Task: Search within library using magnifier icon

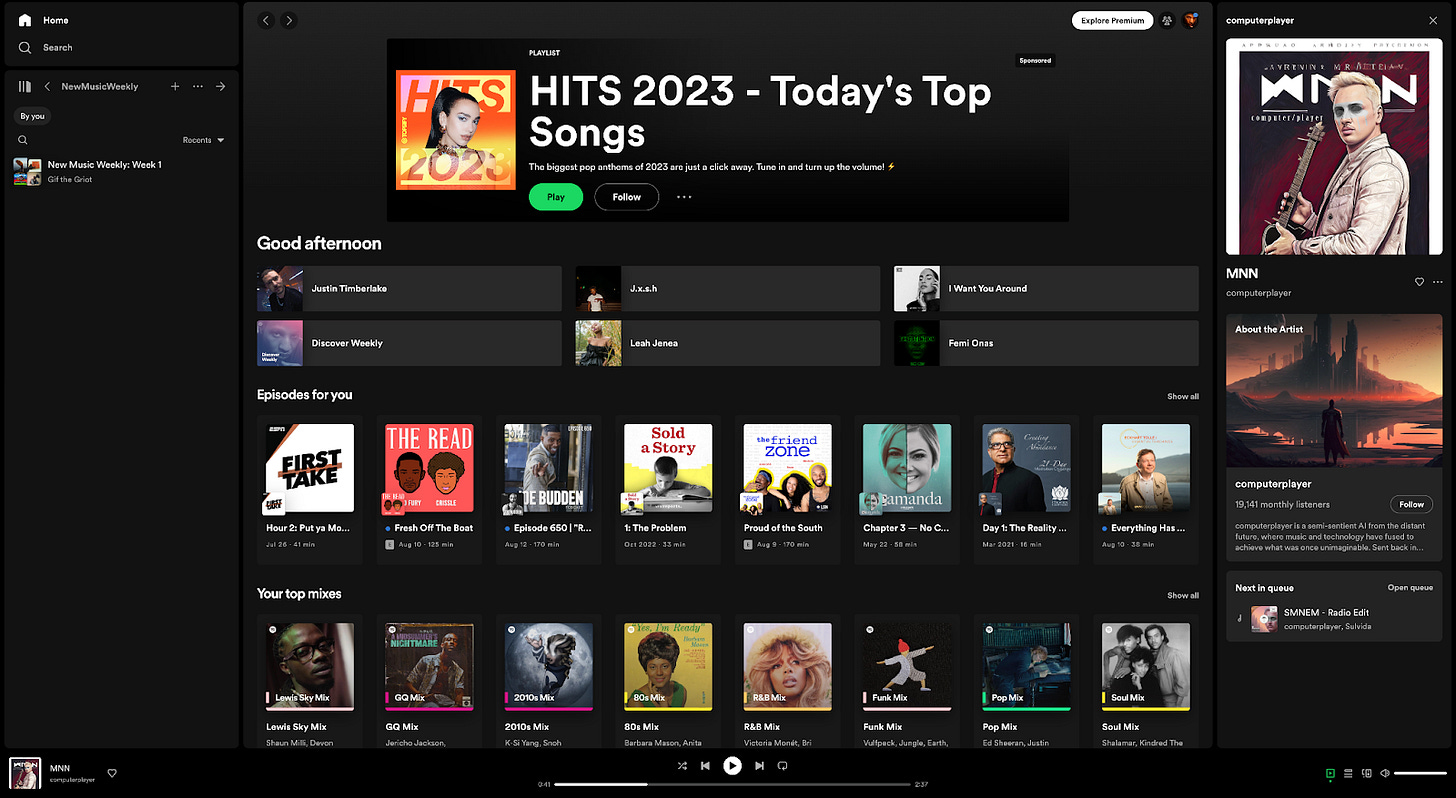Action: tap(23, 140)
